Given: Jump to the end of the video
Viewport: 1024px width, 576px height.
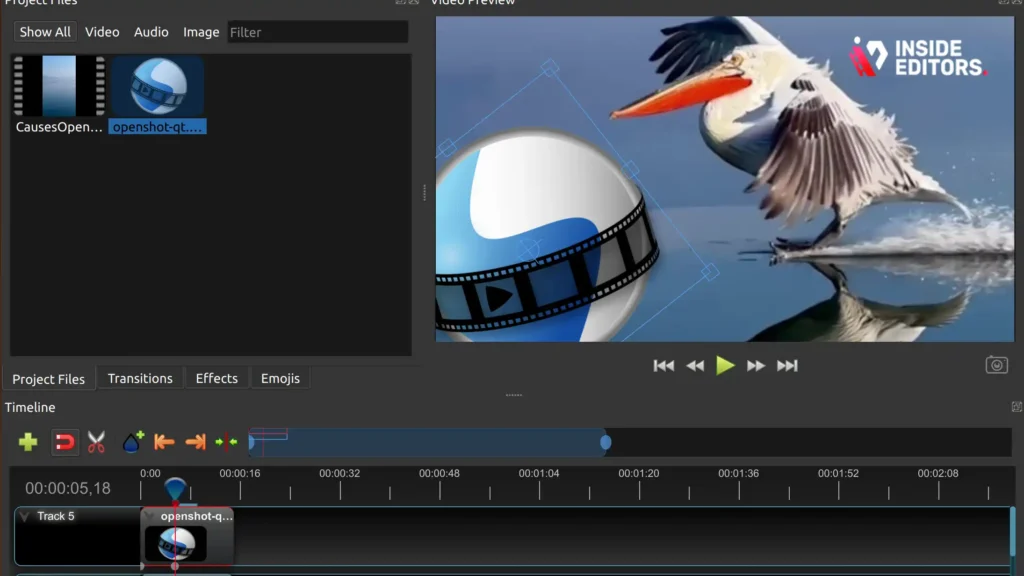Looking at the screenshot, I should point(787,366).
